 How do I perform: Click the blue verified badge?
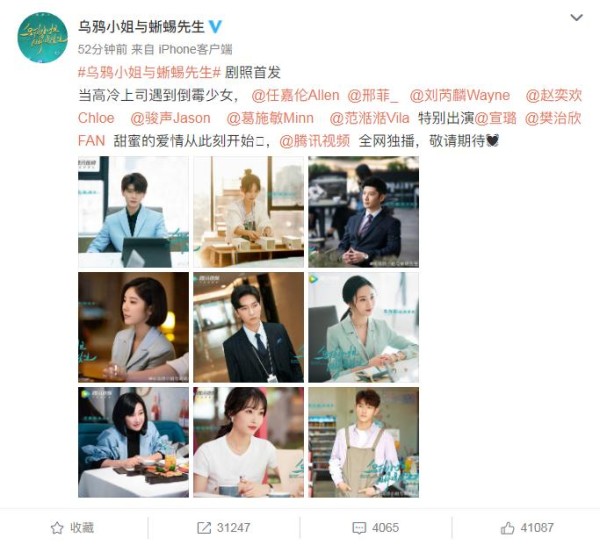coord(215,27)
